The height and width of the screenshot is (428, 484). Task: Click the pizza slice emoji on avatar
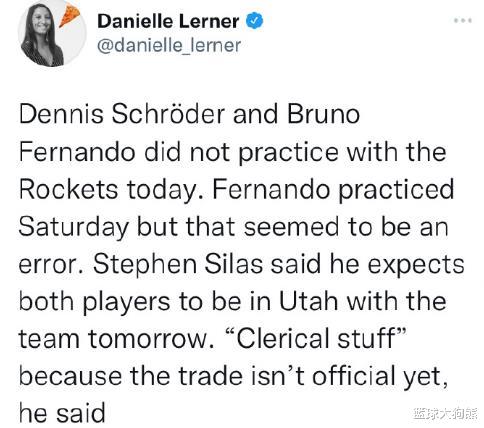tap(70, 15)
